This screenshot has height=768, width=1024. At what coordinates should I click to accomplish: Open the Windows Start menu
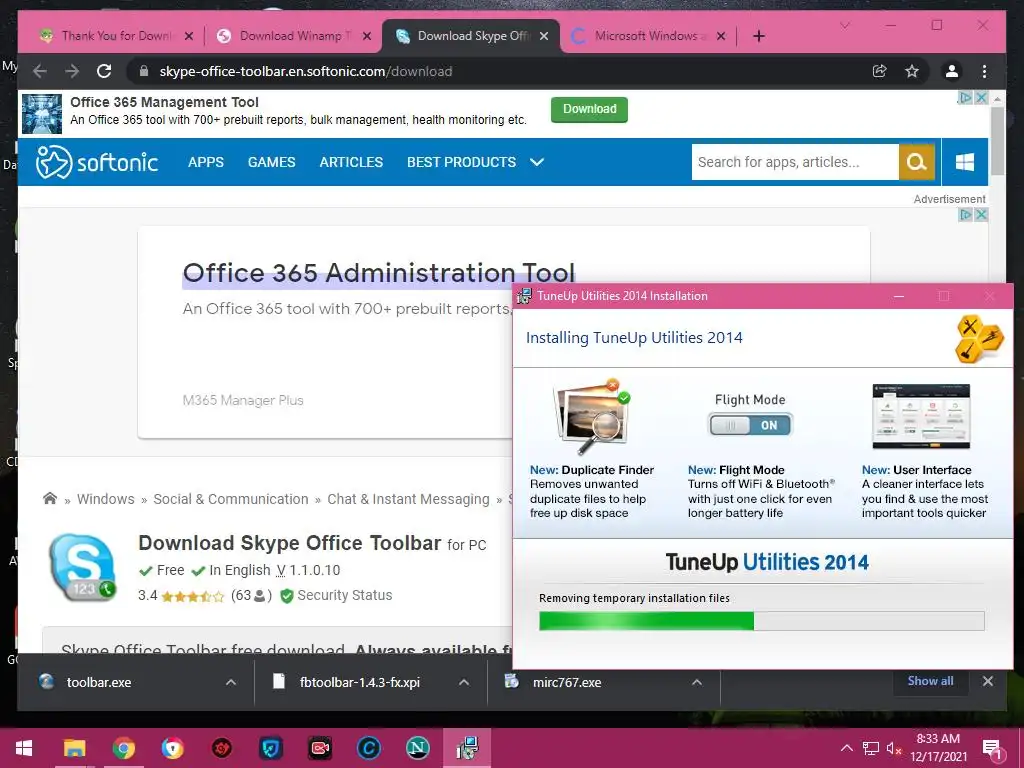[24, 748]
